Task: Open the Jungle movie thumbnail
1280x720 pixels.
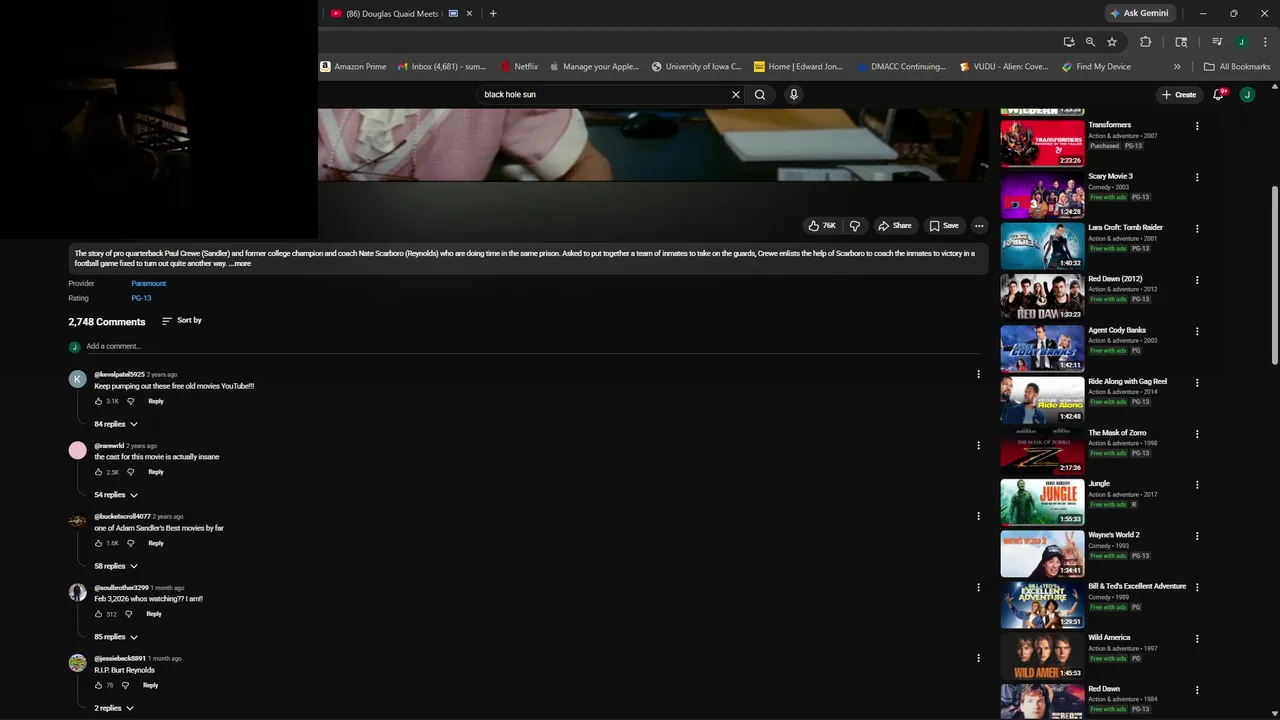Action: tap(1042, 502)
